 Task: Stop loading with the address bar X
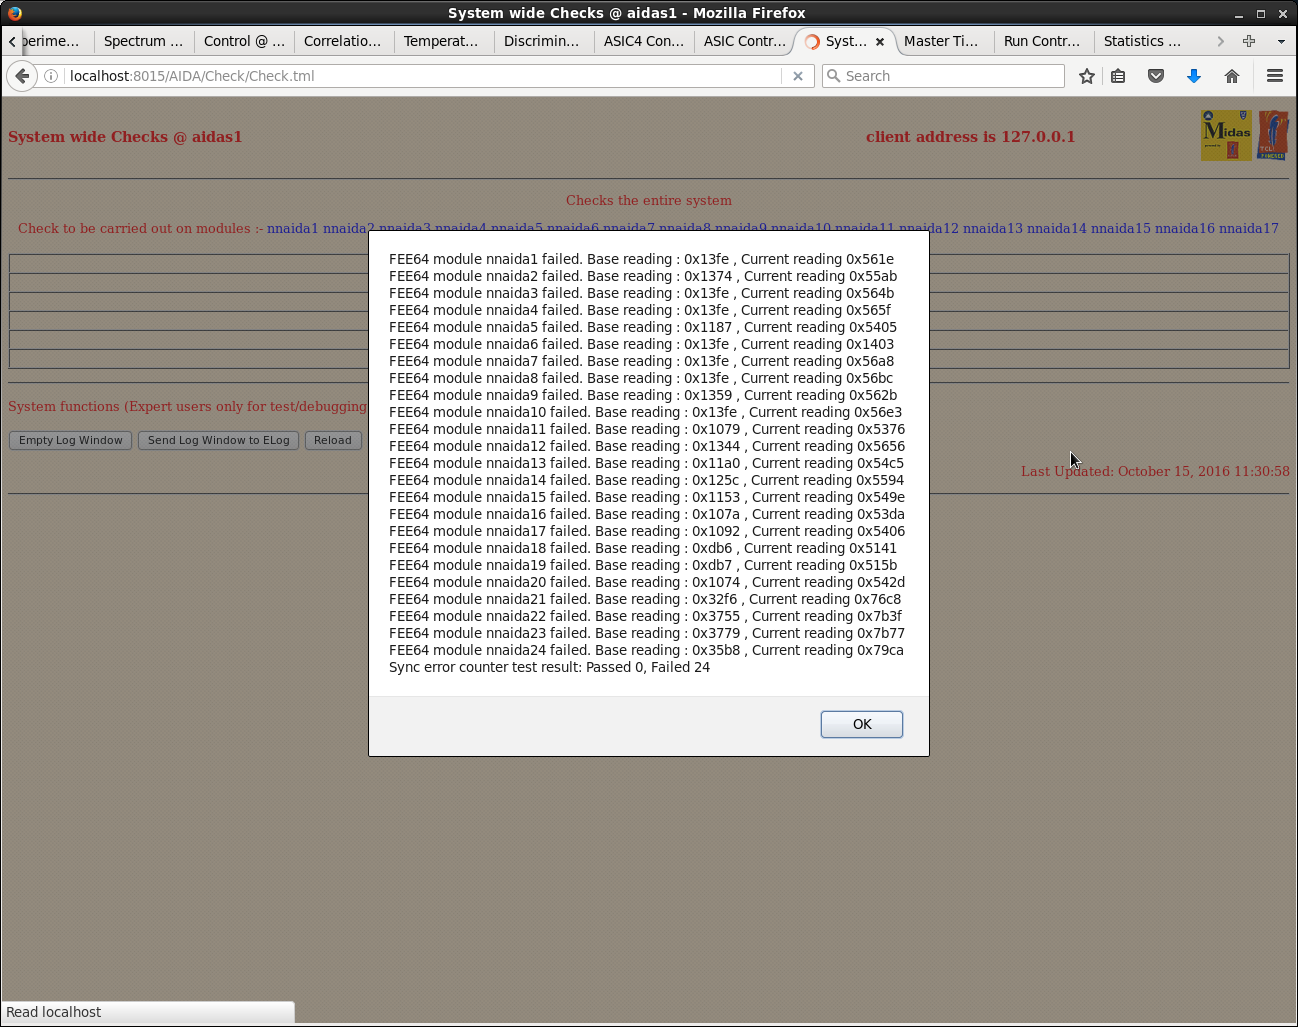(x=798, y=76)
